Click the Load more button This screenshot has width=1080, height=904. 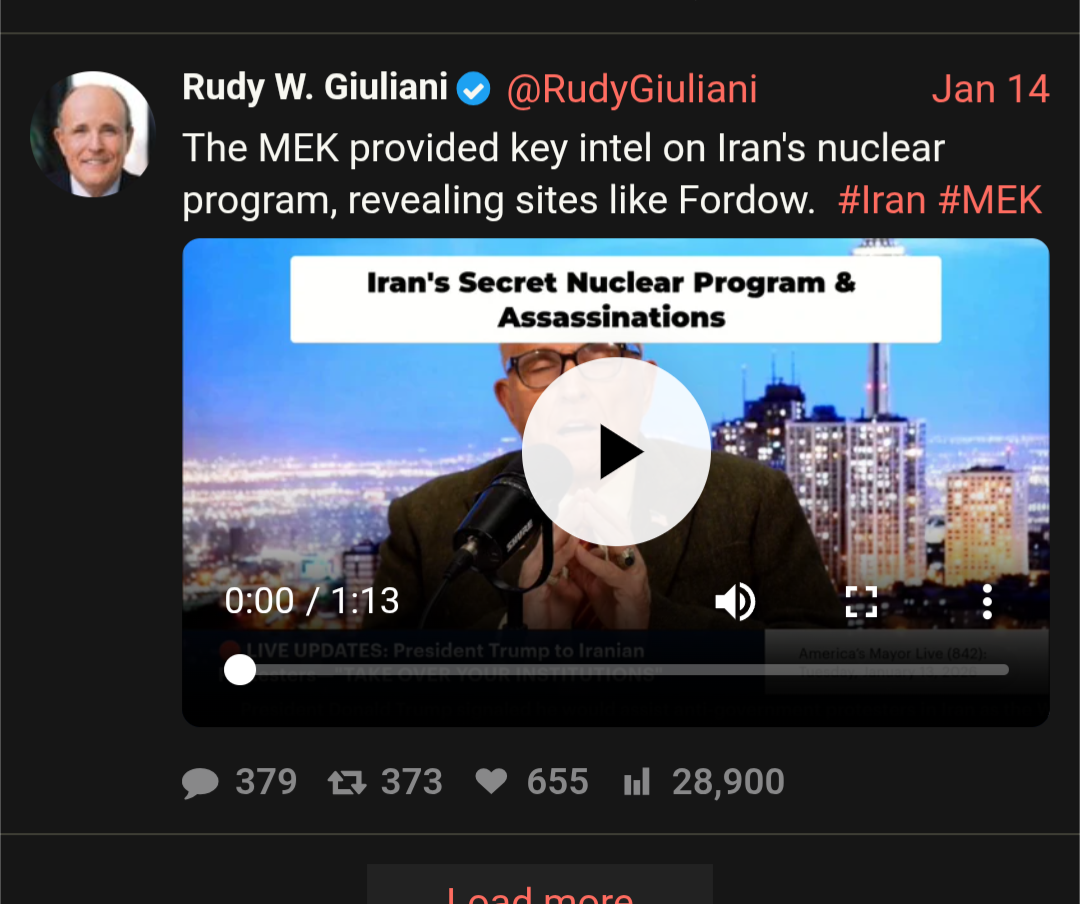[540, 885]
